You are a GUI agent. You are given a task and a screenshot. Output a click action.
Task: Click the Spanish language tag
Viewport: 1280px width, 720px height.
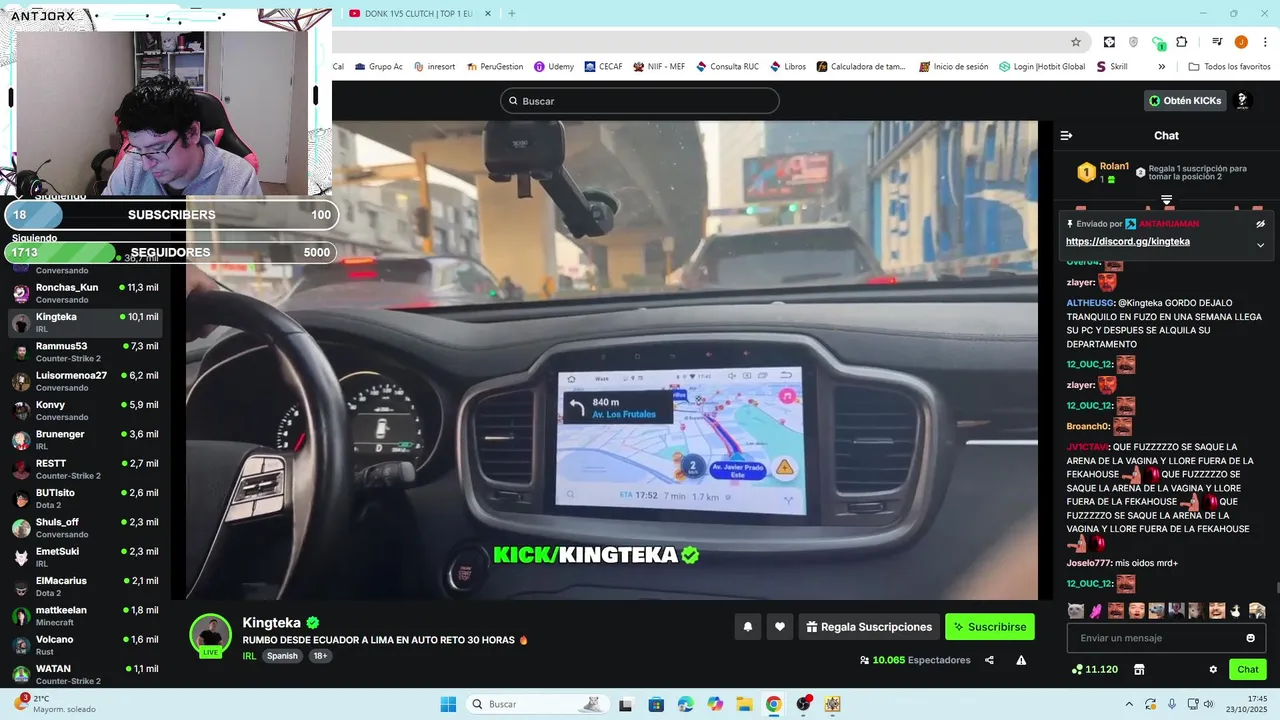(x=282, y=656)
